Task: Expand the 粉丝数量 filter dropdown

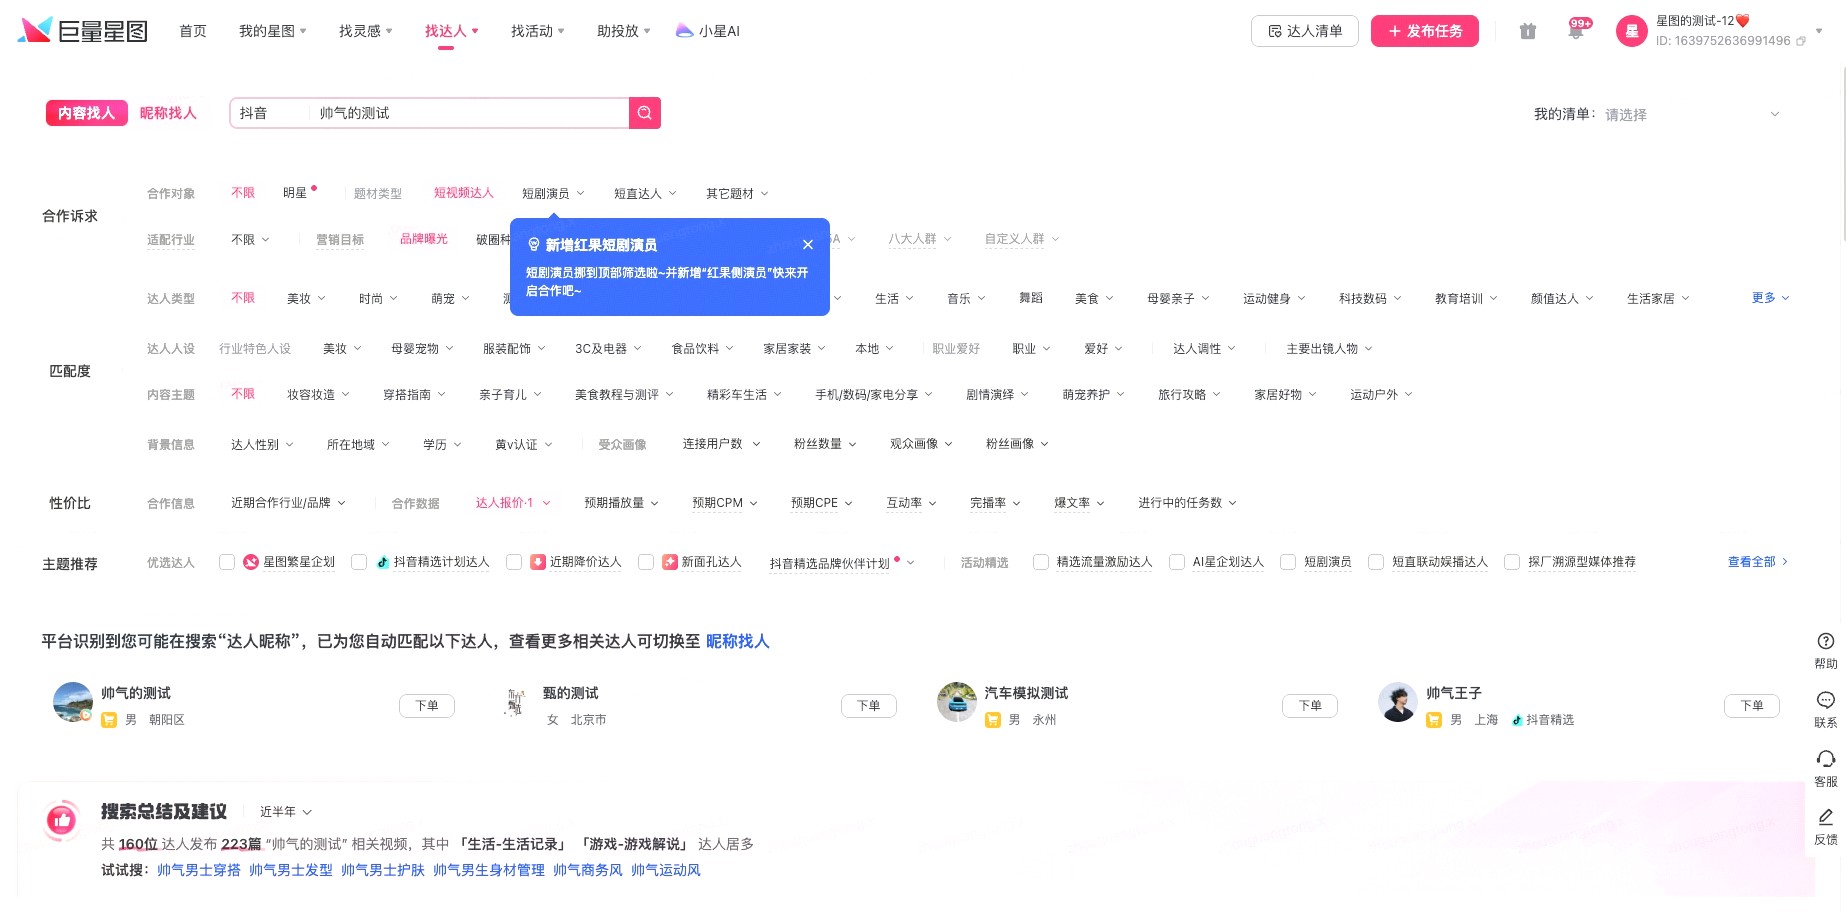Action: [825, 444]
